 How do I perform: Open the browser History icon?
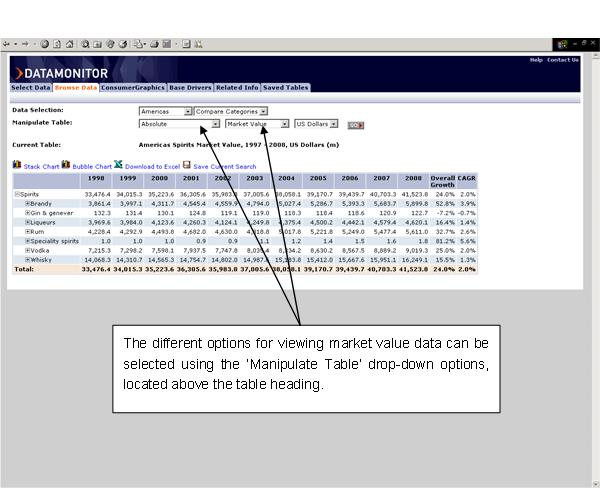click(122, 44)
